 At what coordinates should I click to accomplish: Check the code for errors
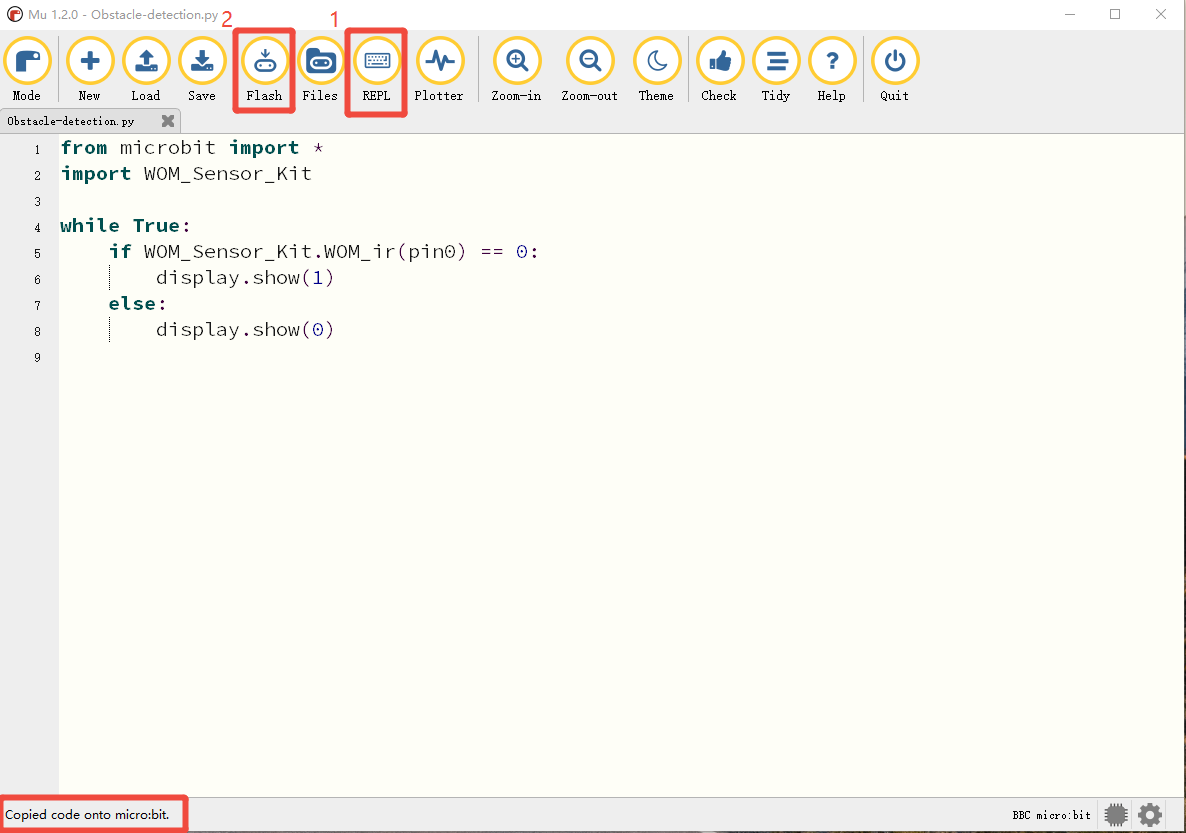pos(719,70)
